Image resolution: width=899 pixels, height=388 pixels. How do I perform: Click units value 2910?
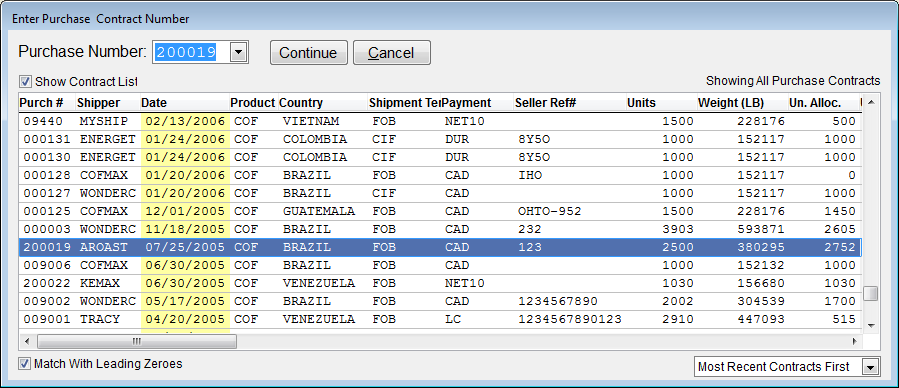coord(678,319)
